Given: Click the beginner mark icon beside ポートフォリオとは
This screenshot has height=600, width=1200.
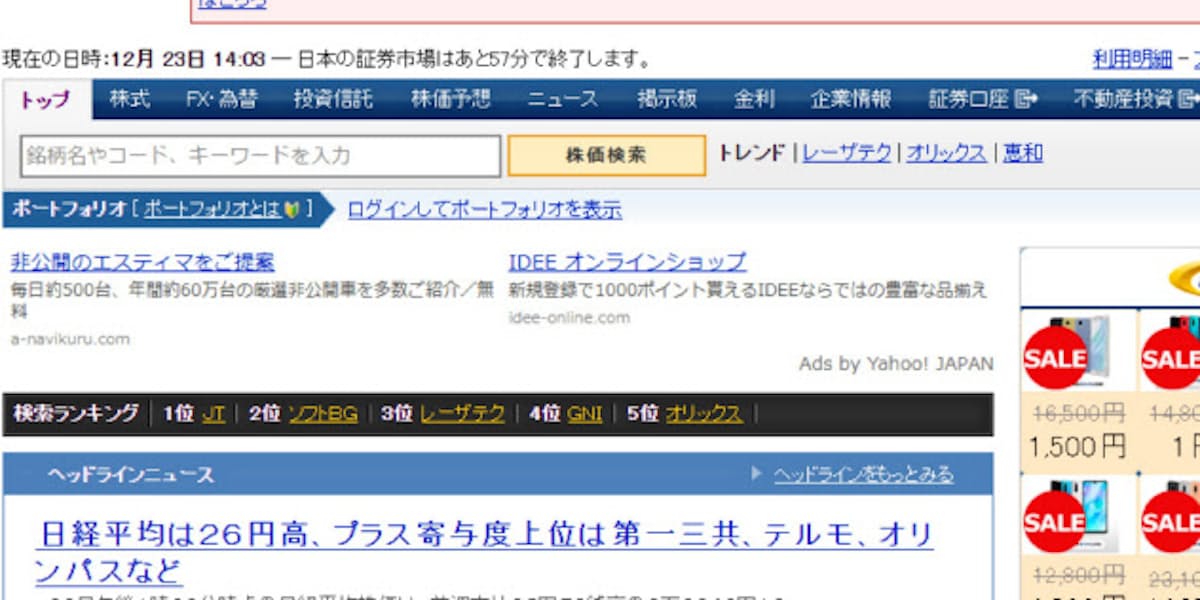Looking at the screenshot, I should 293,209.
